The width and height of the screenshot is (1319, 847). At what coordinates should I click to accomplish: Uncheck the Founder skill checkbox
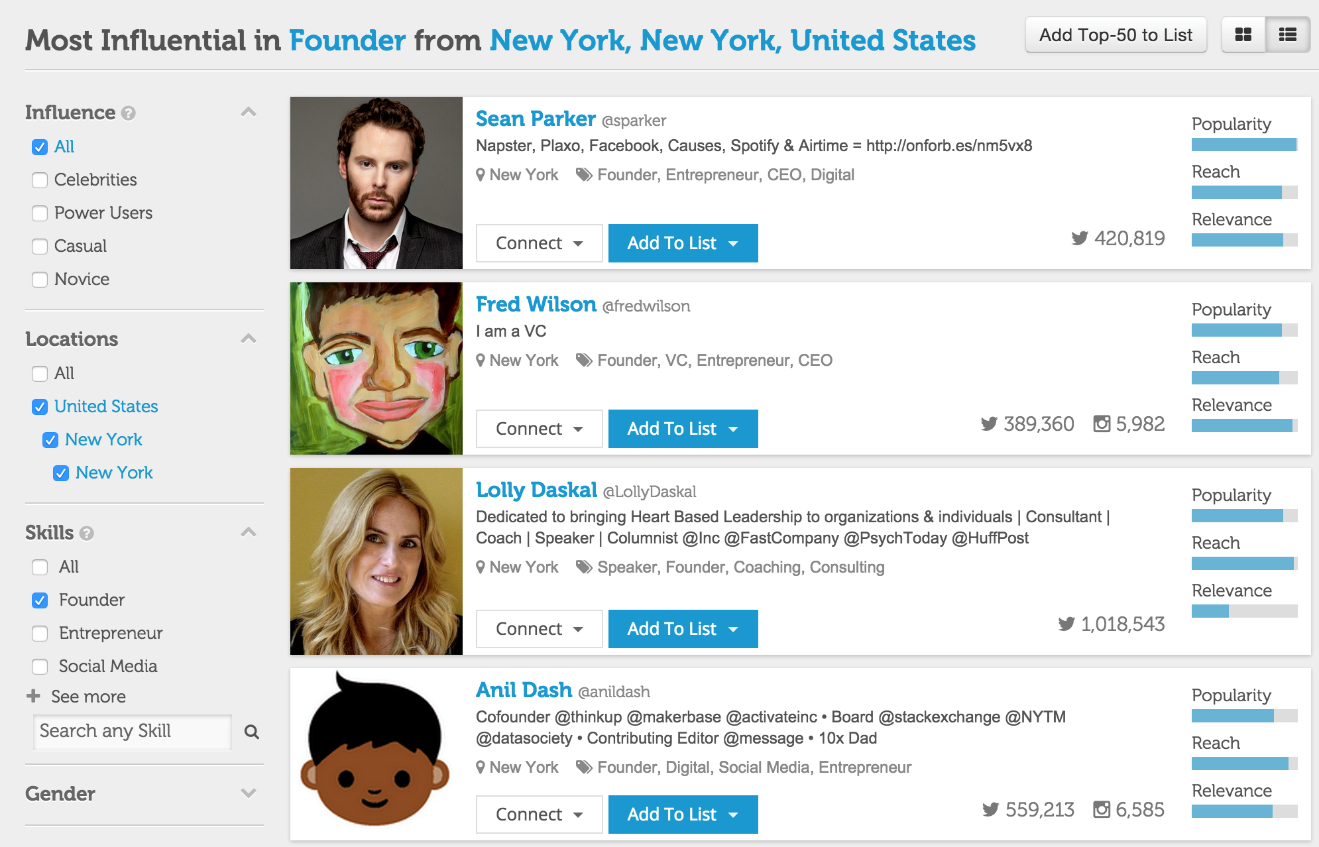click(x=40, y=600)
